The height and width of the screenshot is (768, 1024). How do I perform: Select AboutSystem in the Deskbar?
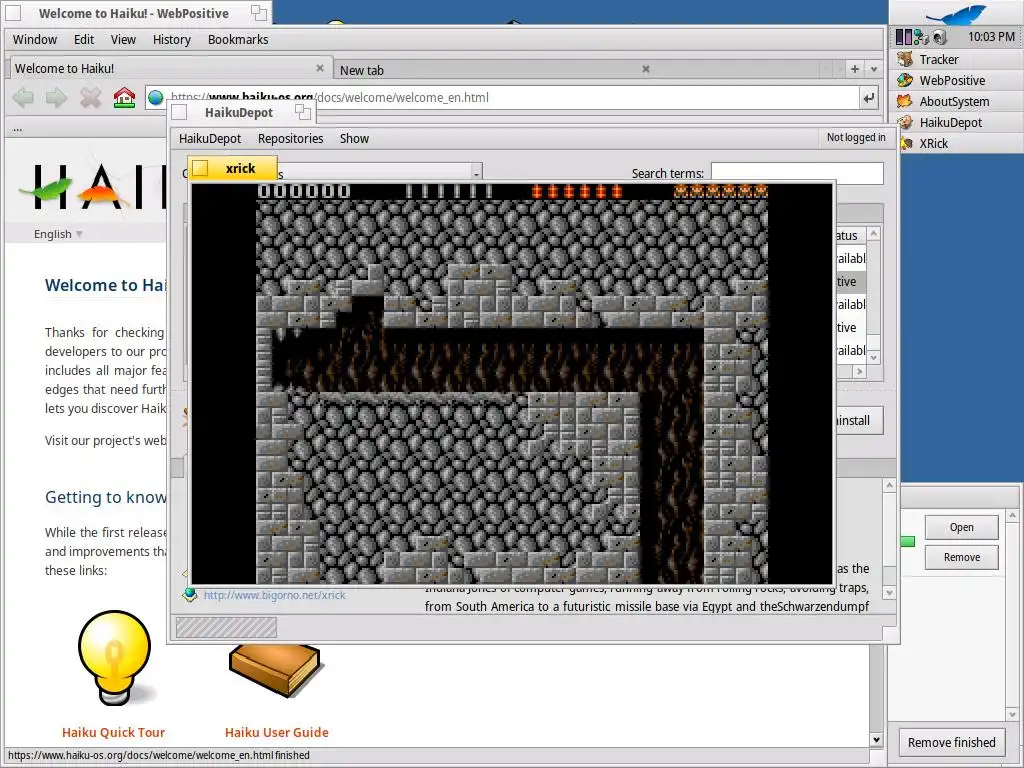tap(956, 101)
